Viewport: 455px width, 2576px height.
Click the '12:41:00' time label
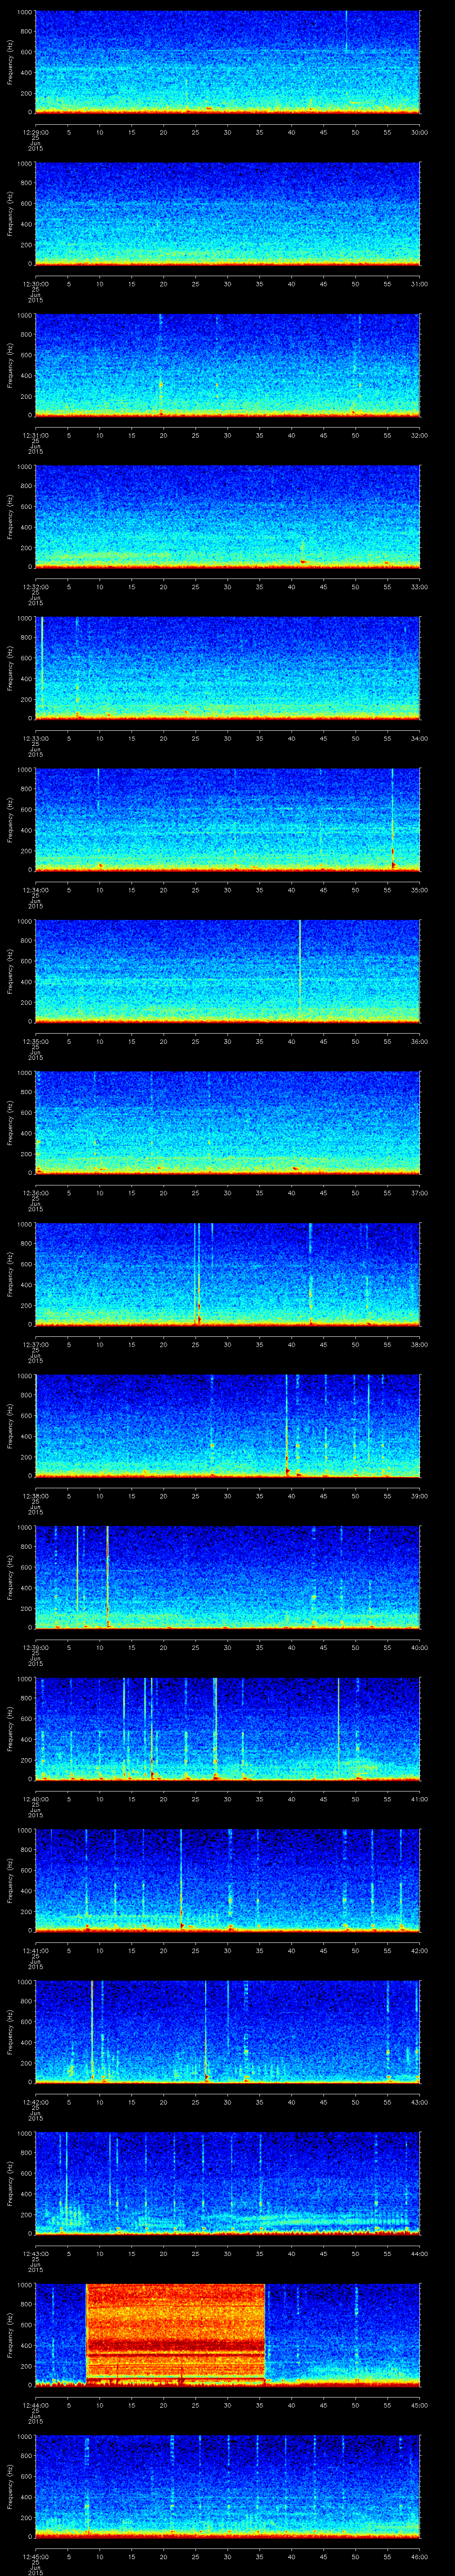pos(36,1951)
